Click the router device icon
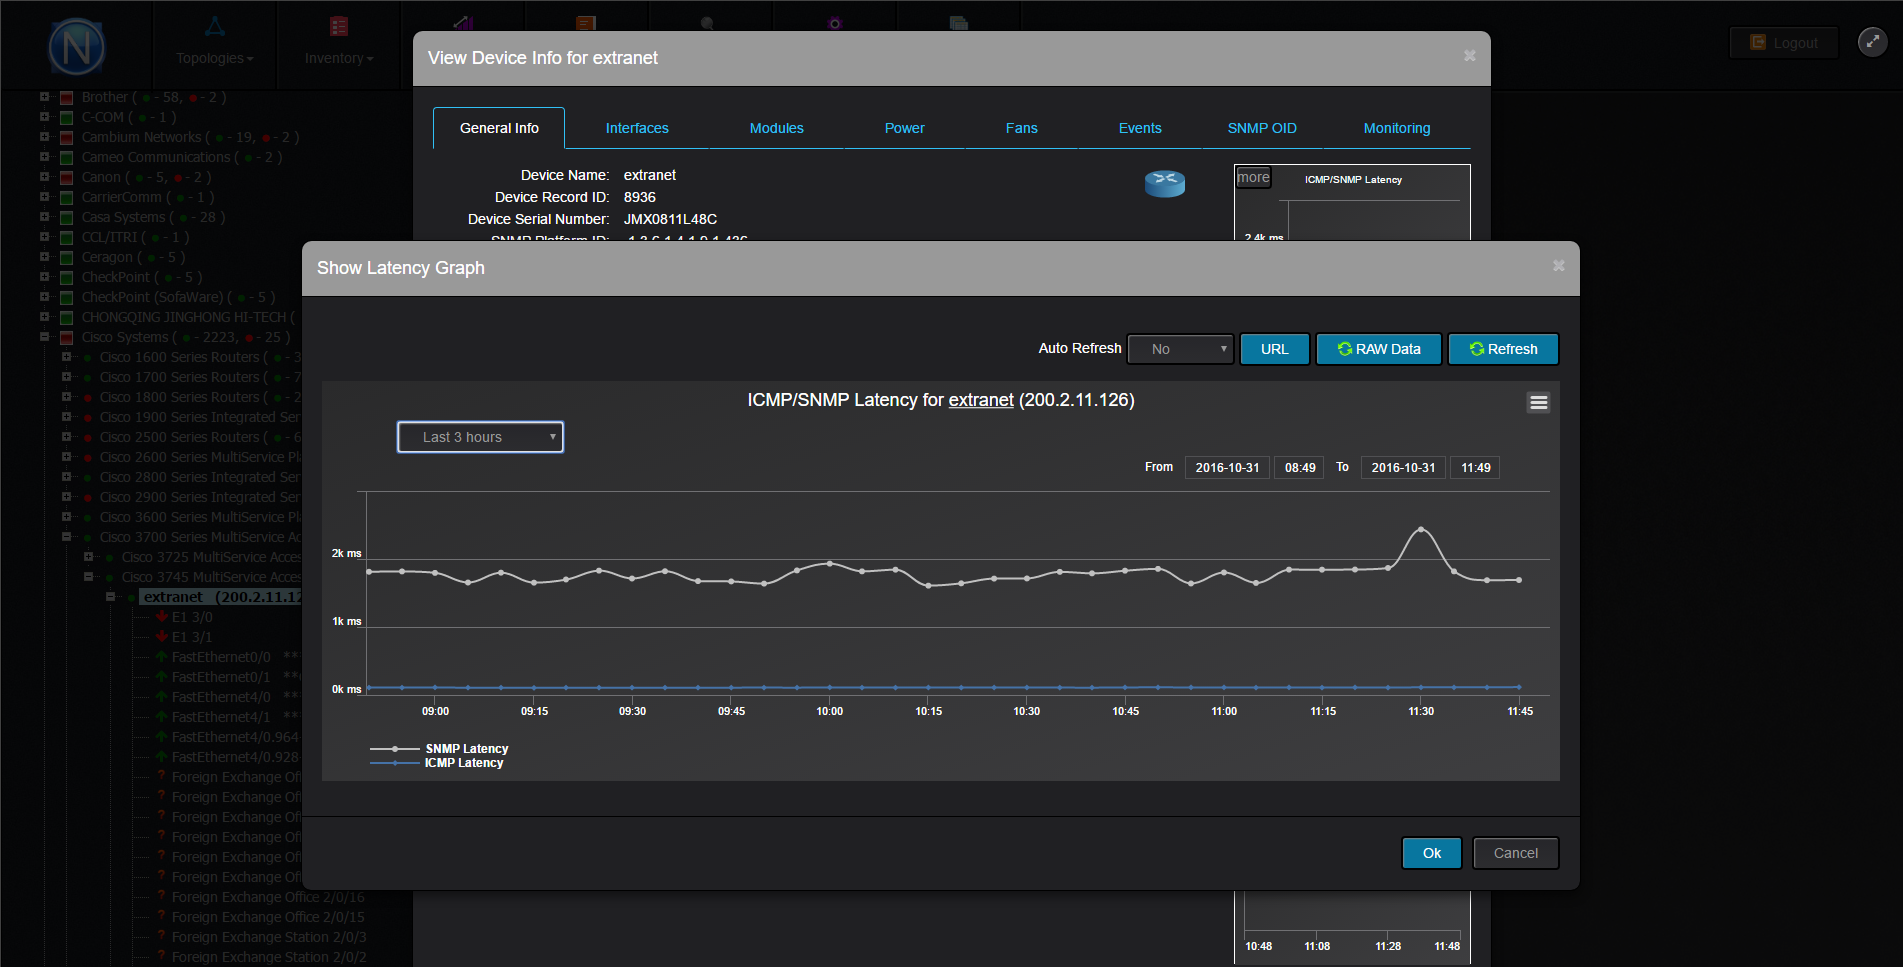Image resolution: width=1903 pixels, height=967 pixels. (x=1164, y=183)
